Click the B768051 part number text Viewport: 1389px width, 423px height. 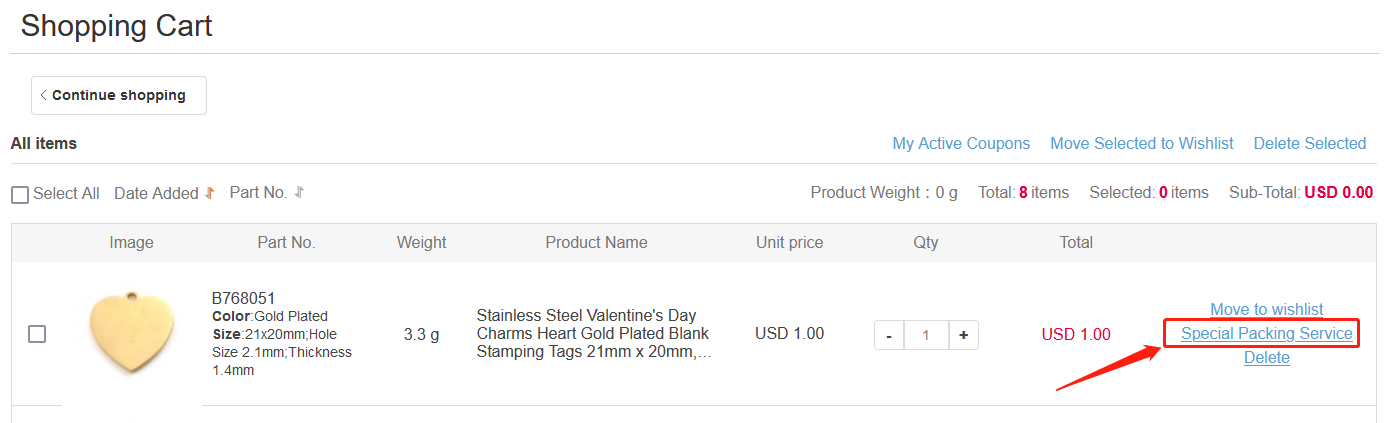244,298
